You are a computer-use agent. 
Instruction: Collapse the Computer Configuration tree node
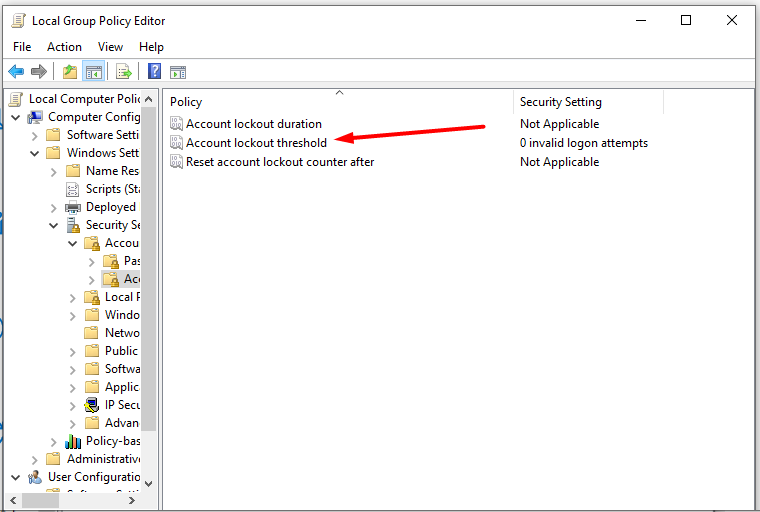coord(16,117)
